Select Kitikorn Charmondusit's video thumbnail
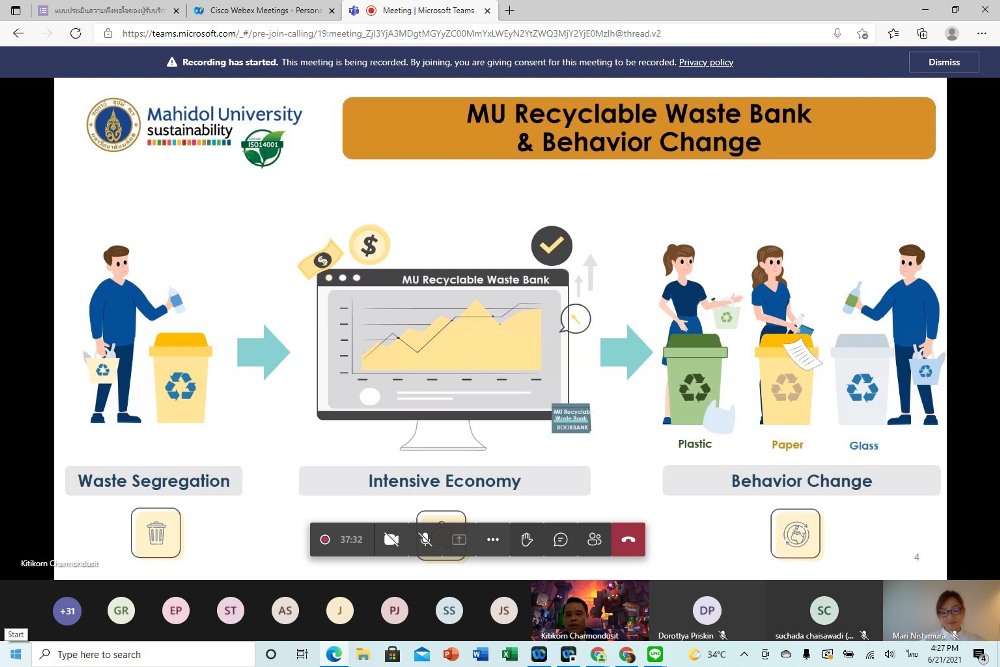Viewport: 1000px width, 667px height. point(590,608)
